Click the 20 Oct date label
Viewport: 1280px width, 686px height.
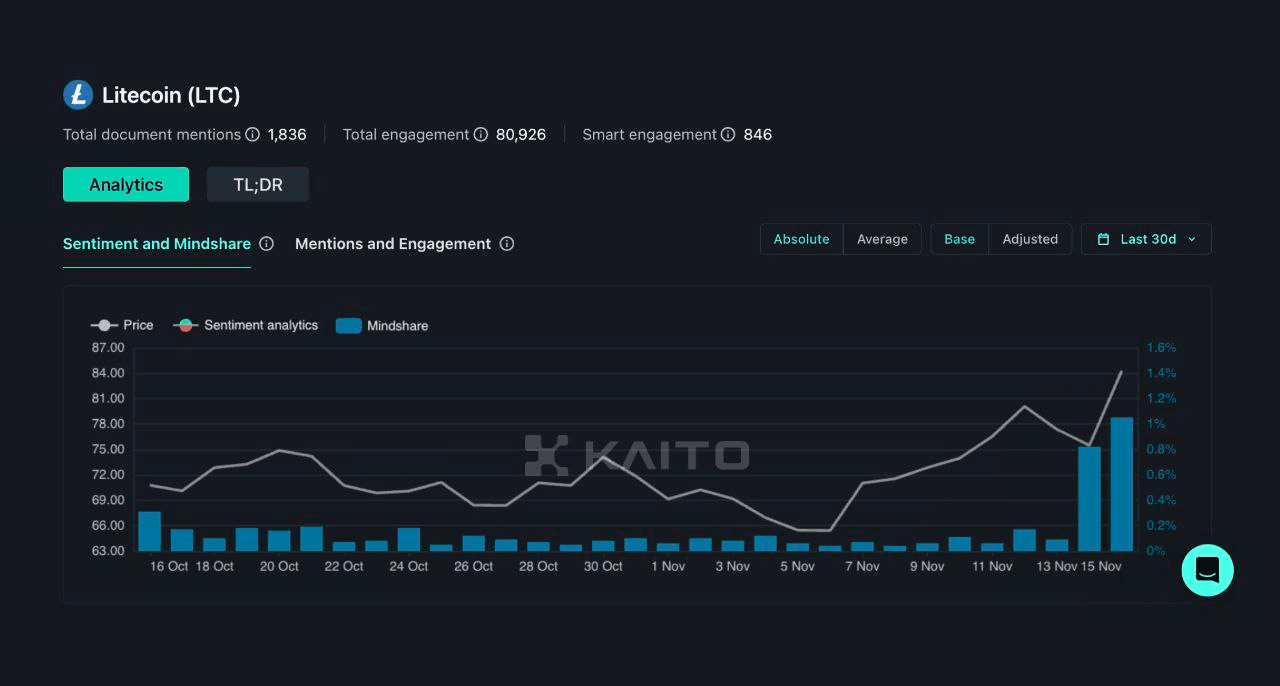(279, 567)
